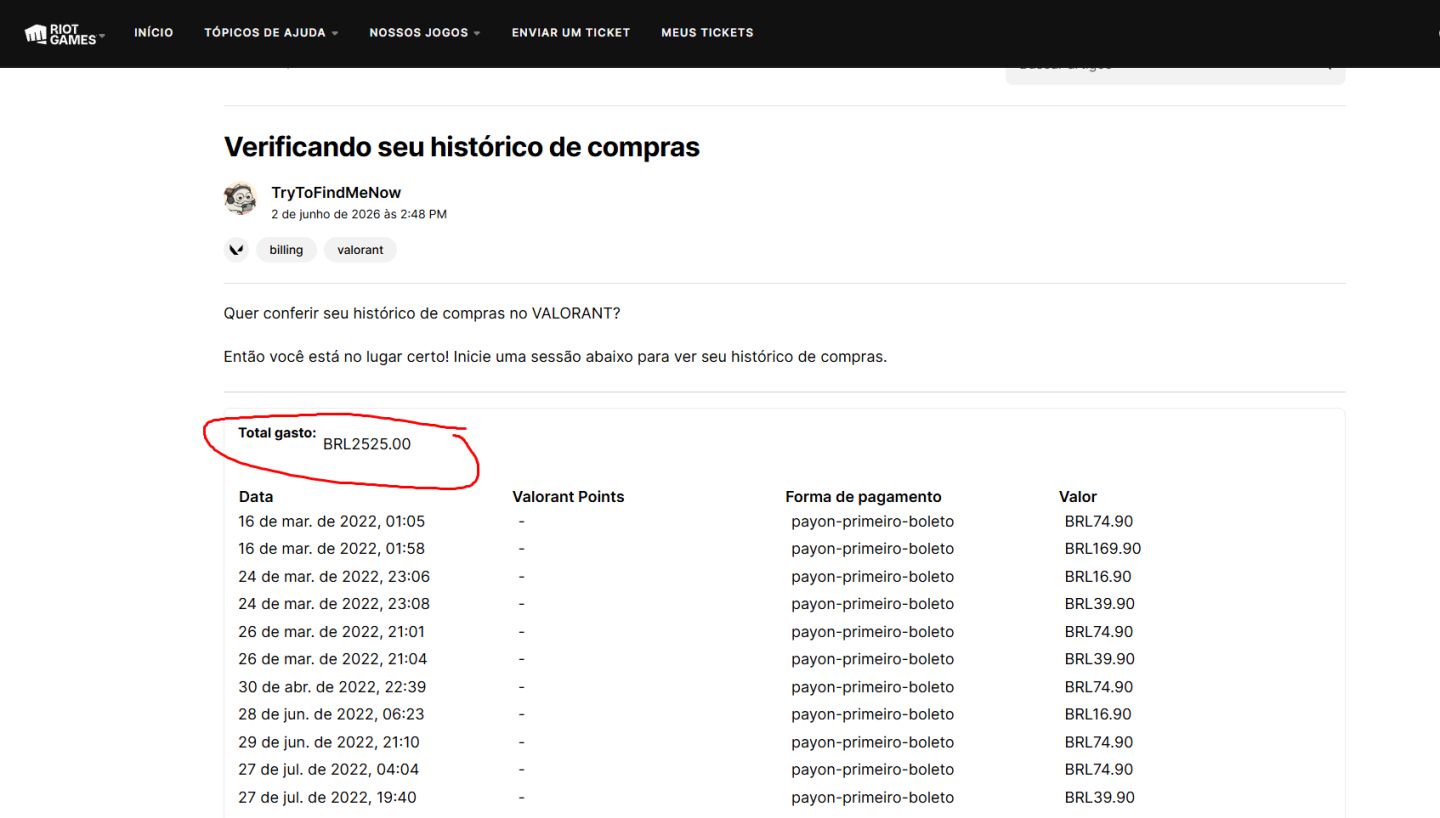
Task: Click payment method in the 30 de abr. row
Action: click(x=872, y=686)
